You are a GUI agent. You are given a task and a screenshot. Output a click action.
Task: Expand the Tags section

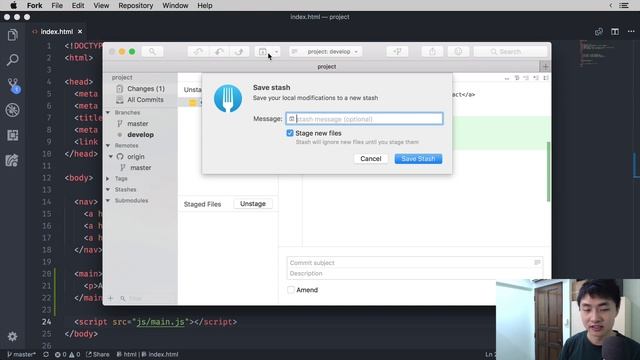[108, 178]
